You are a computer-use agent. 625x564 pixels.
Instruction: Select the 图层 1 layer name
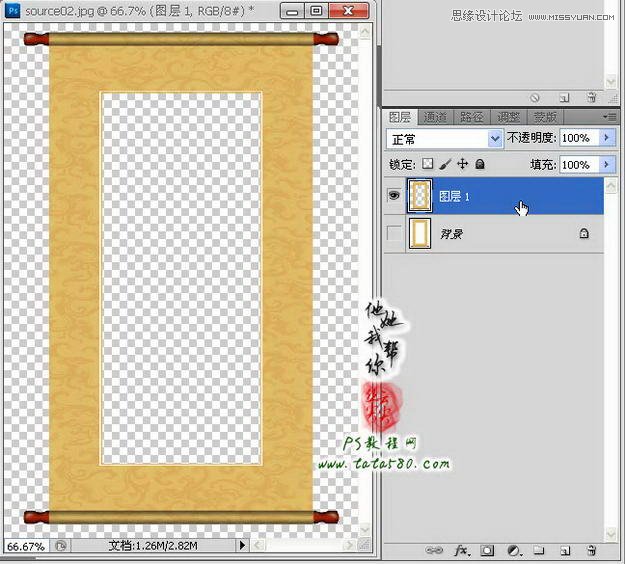(x=454, y=196)
